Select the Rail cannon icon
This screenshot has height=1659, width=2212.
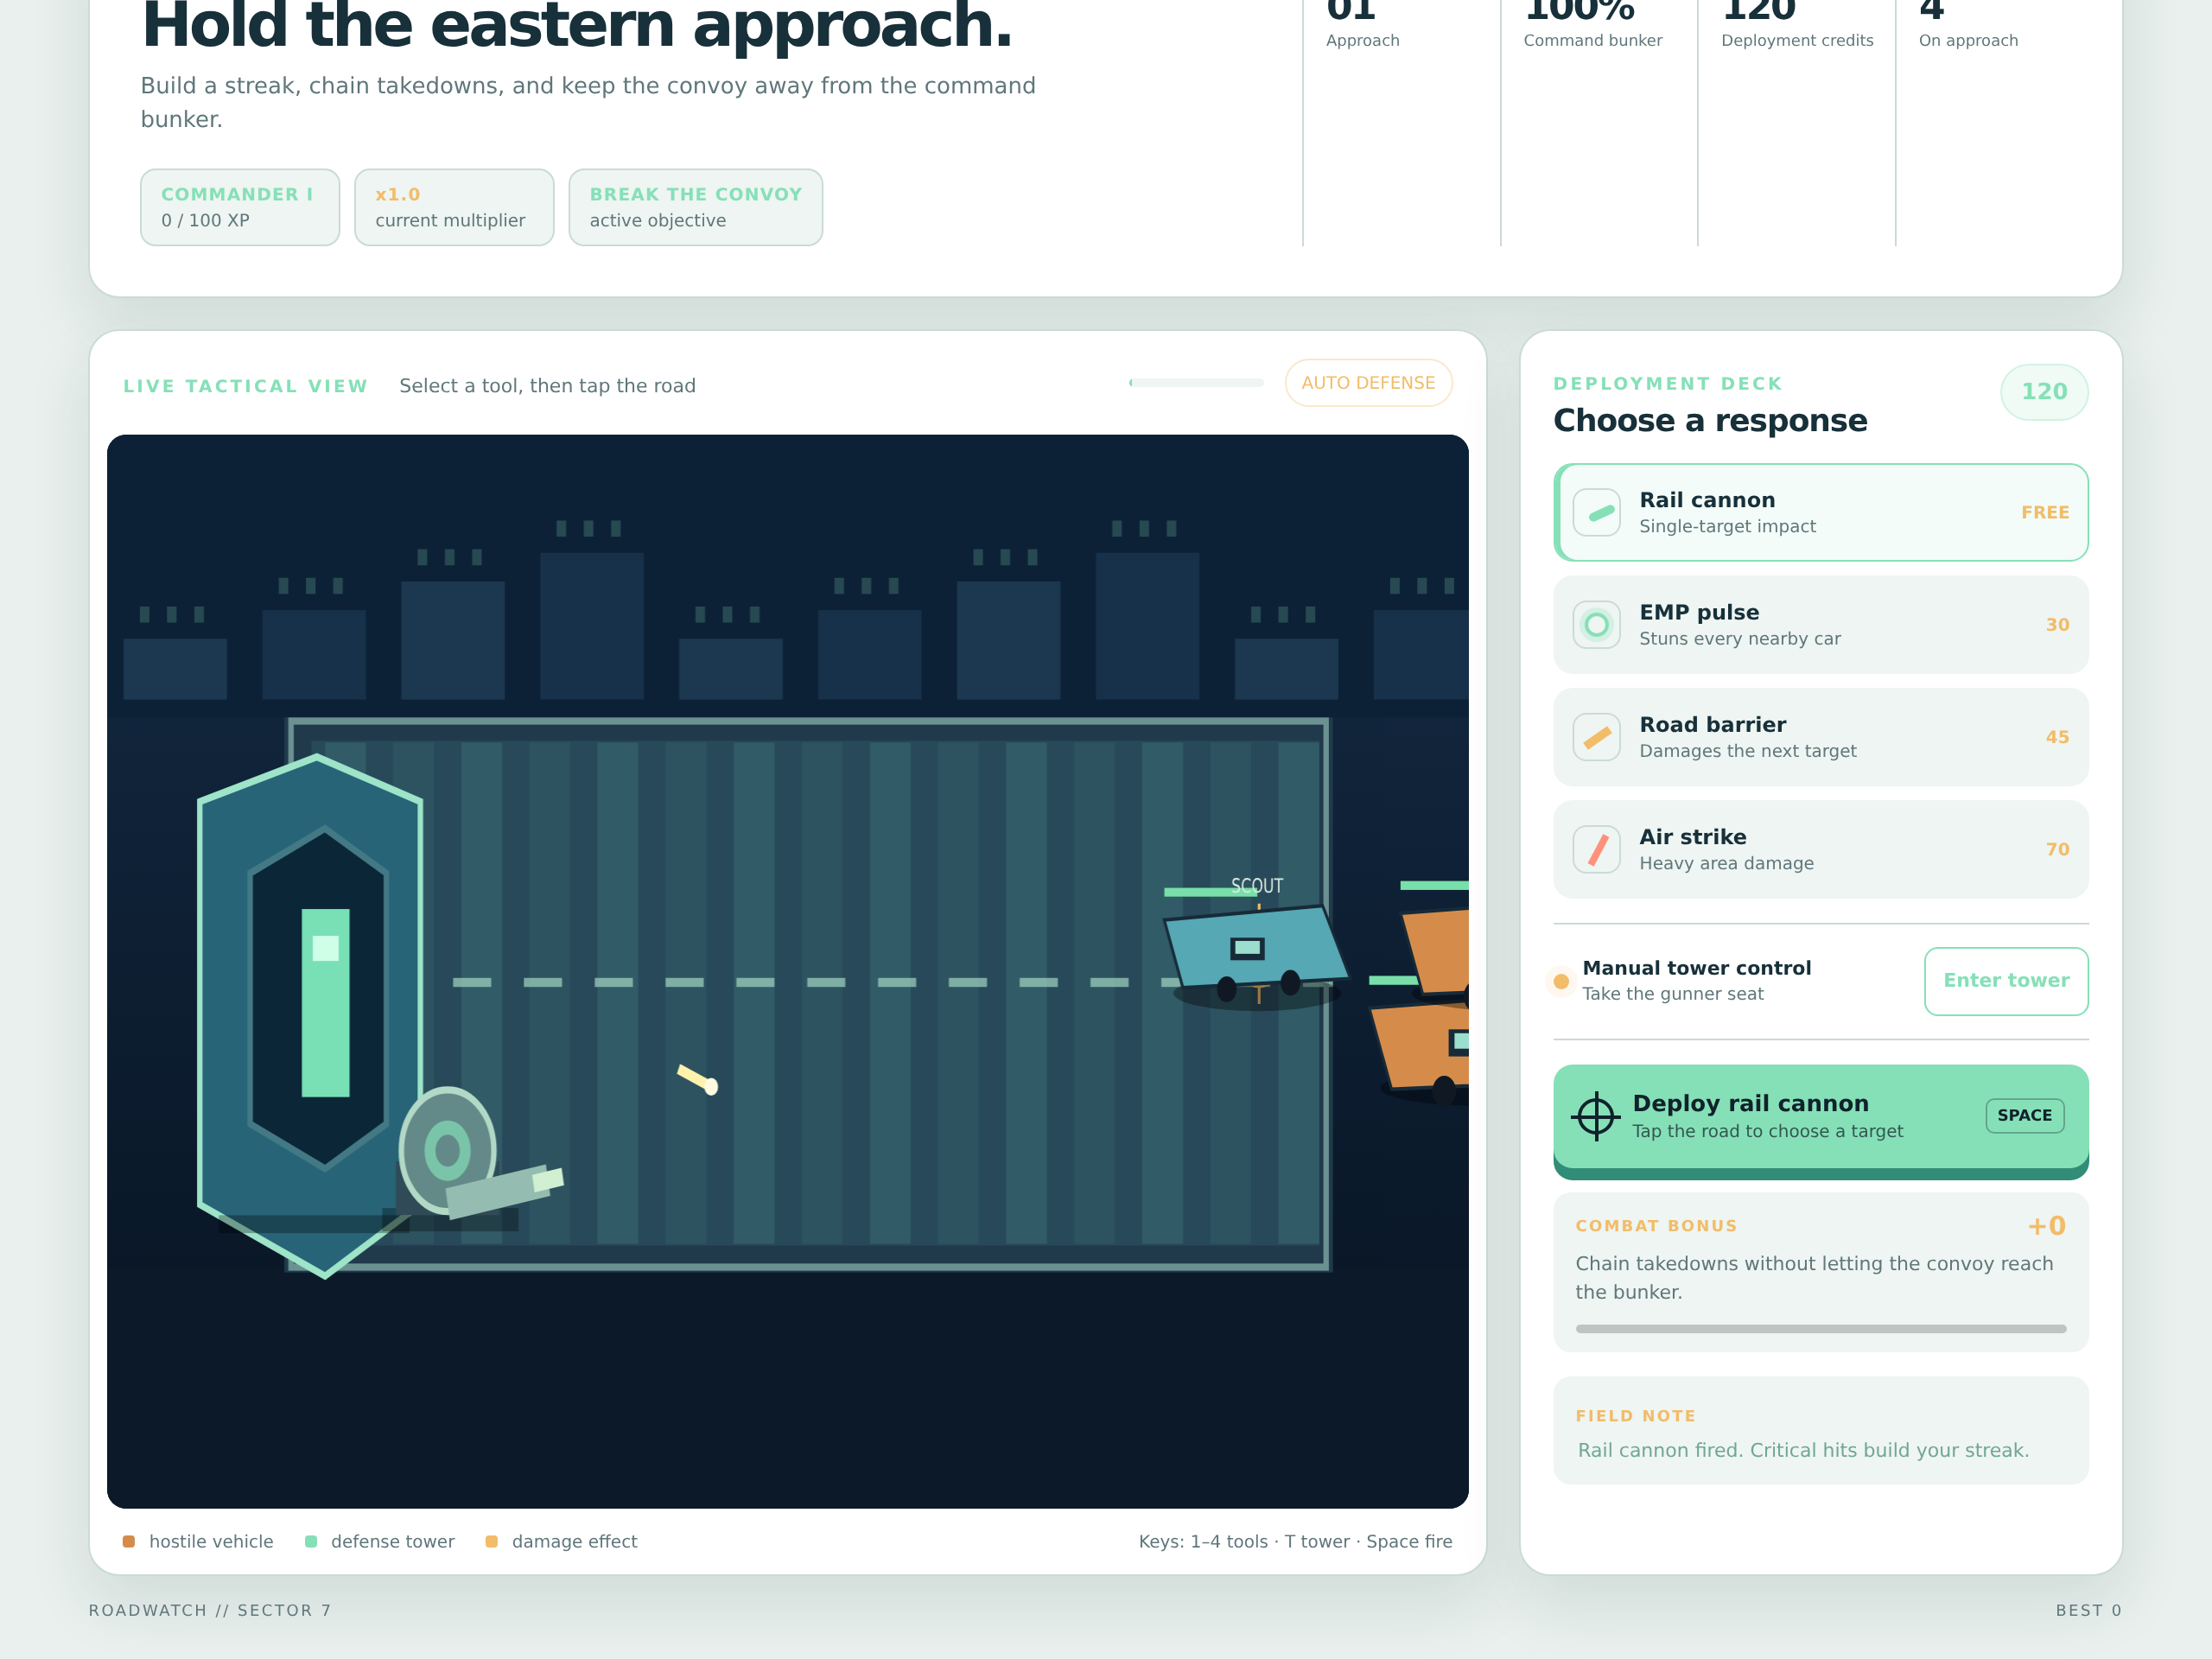pyautogui.click(x=1597, y=512)
